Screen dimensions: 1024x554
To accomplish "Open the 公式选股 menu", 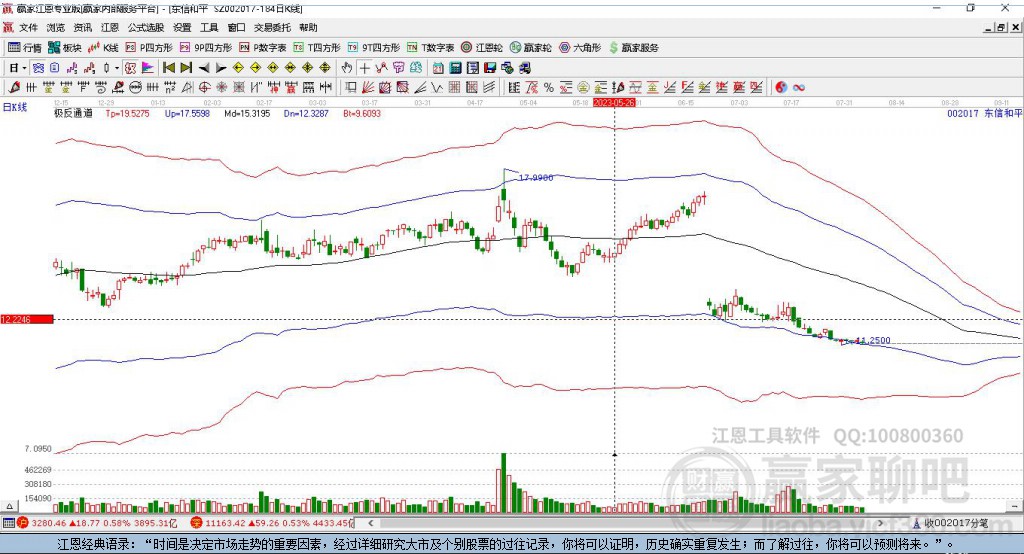I will (146, 27).
